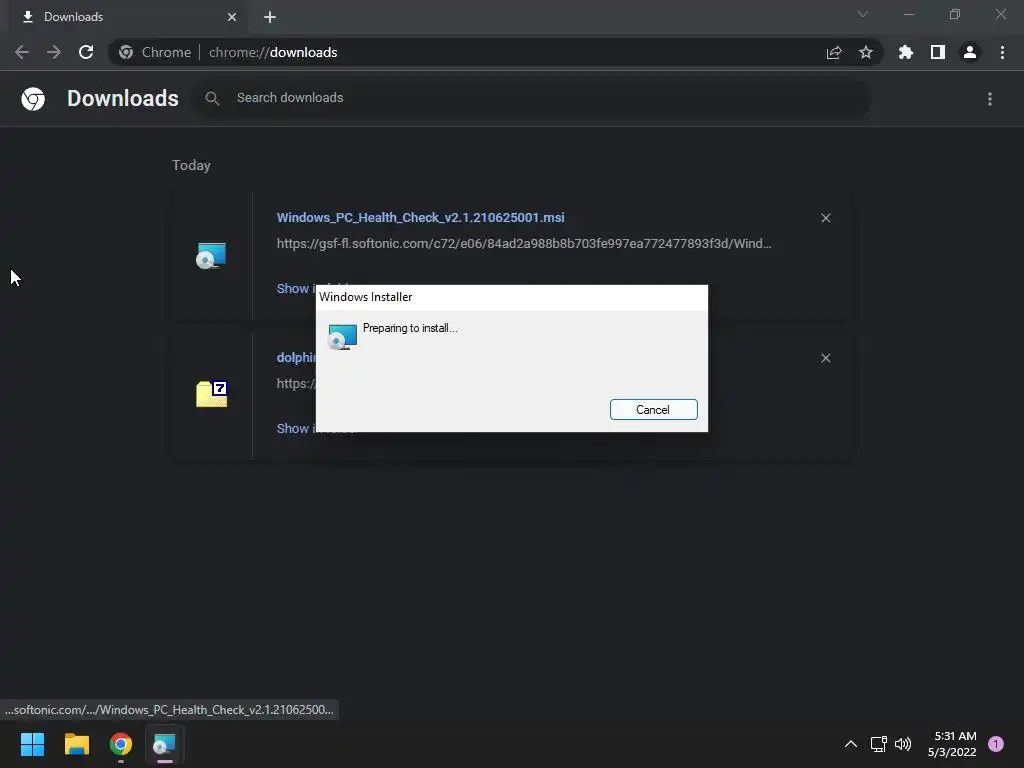The width and height of the screenshot is (1024, 768).
Task: Click the Health Check installer file icon
Action: [211, 255]
